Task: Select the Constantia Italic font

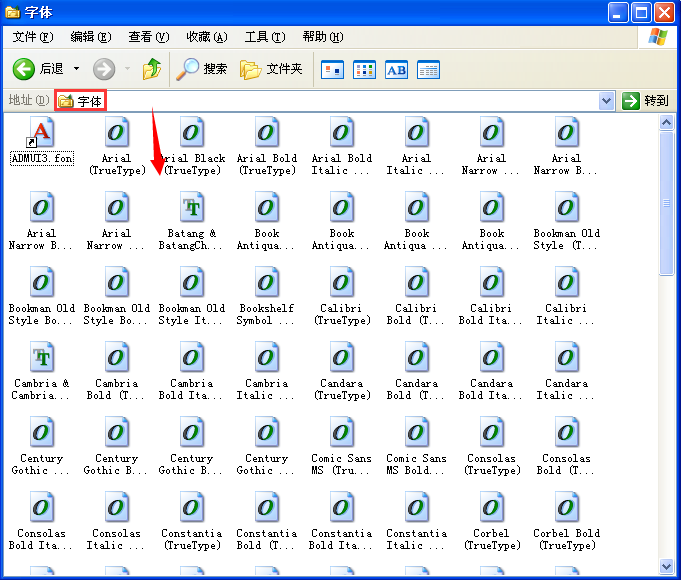Action: [x=416, y=522]
